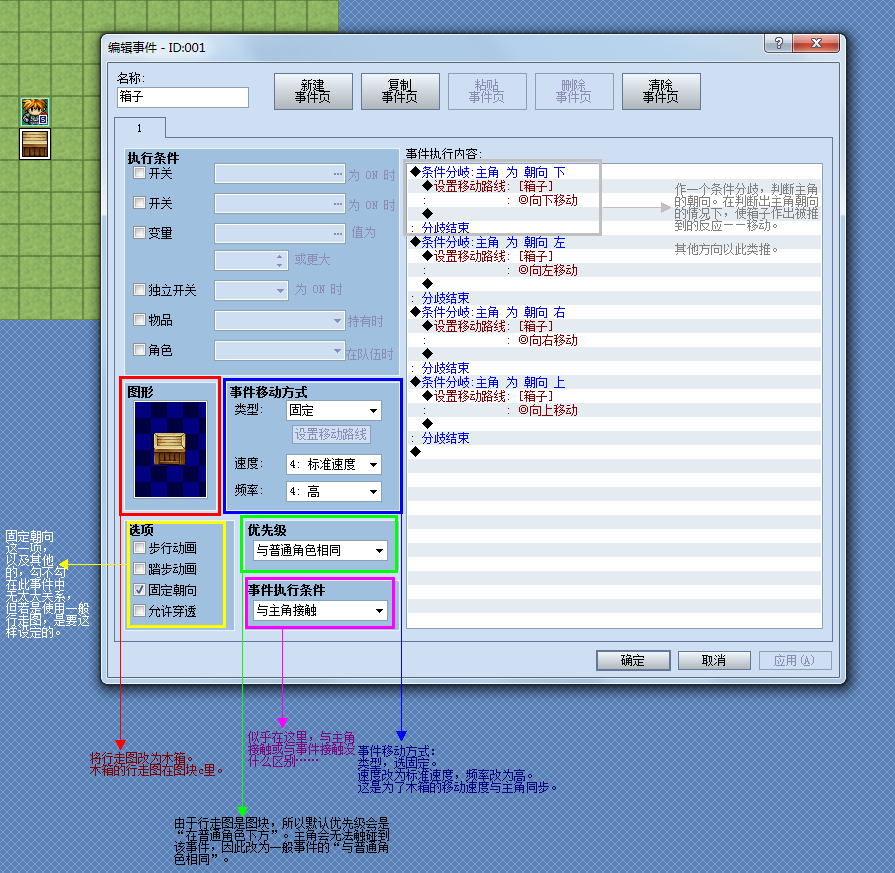Select the line 条件分歧:主角 为 朝向 右
895x873 pixels.
pyautogui.click(x=614, y=312)
